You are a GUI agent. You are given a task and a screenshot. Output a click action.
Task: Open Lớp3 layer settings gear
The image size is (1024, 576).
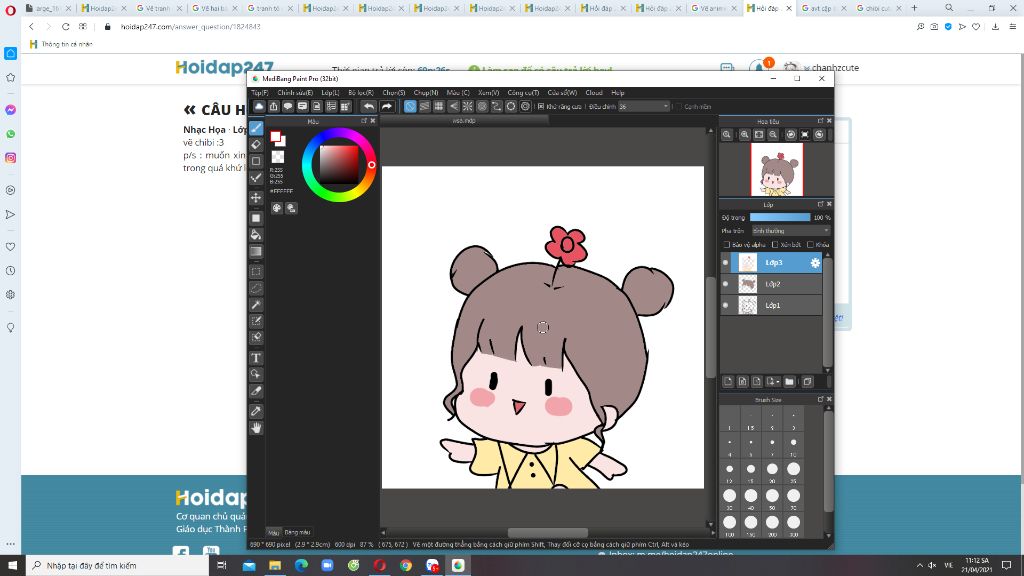pyautogui.click(x=815, y=263)
